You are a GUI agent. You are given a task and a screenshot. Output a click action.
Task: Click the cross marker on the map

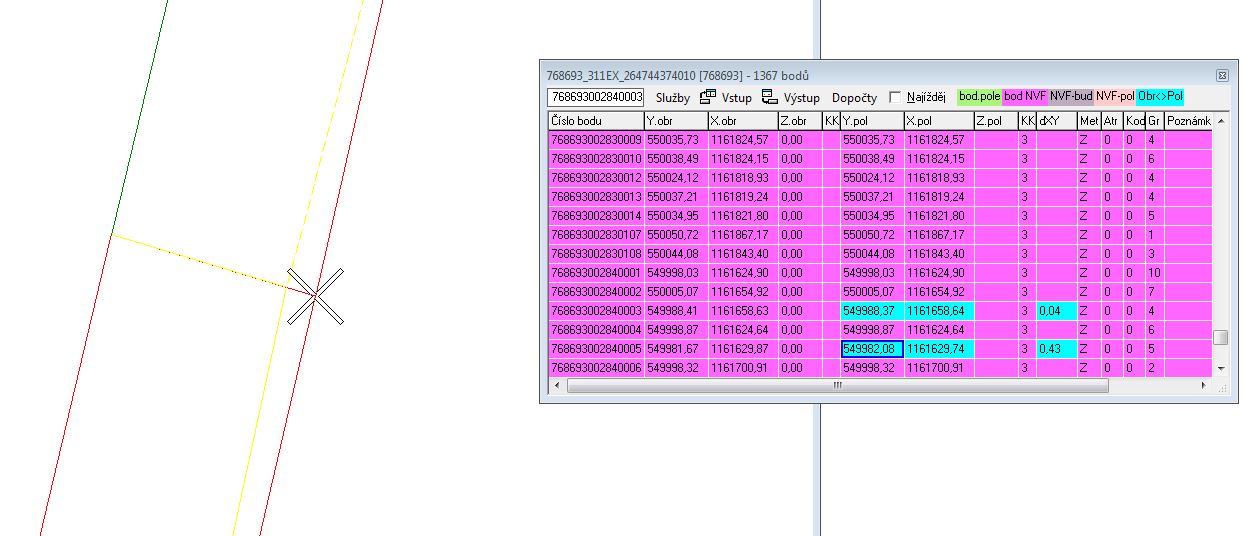click(315, 296)
